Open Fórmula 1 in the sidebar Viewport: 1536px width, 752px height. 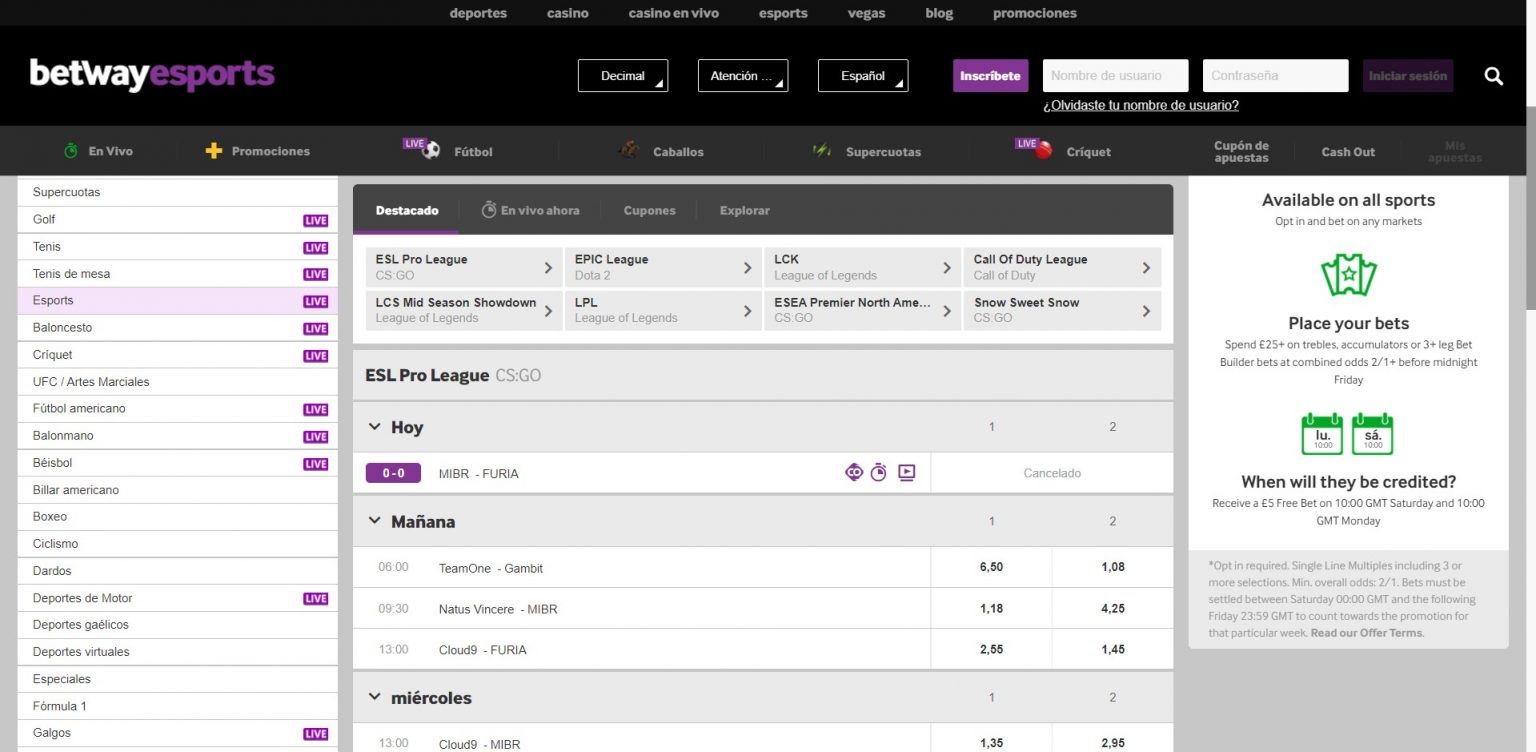178,706
